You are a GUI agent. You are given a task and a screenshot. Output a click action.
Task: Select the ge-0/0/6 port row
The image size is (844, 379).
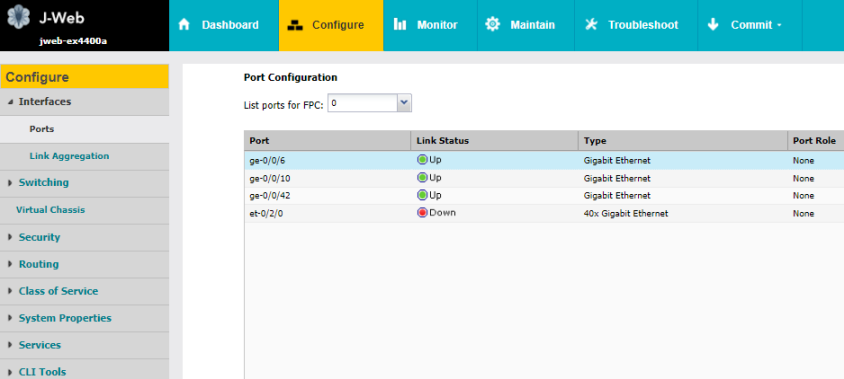[544, 160]
